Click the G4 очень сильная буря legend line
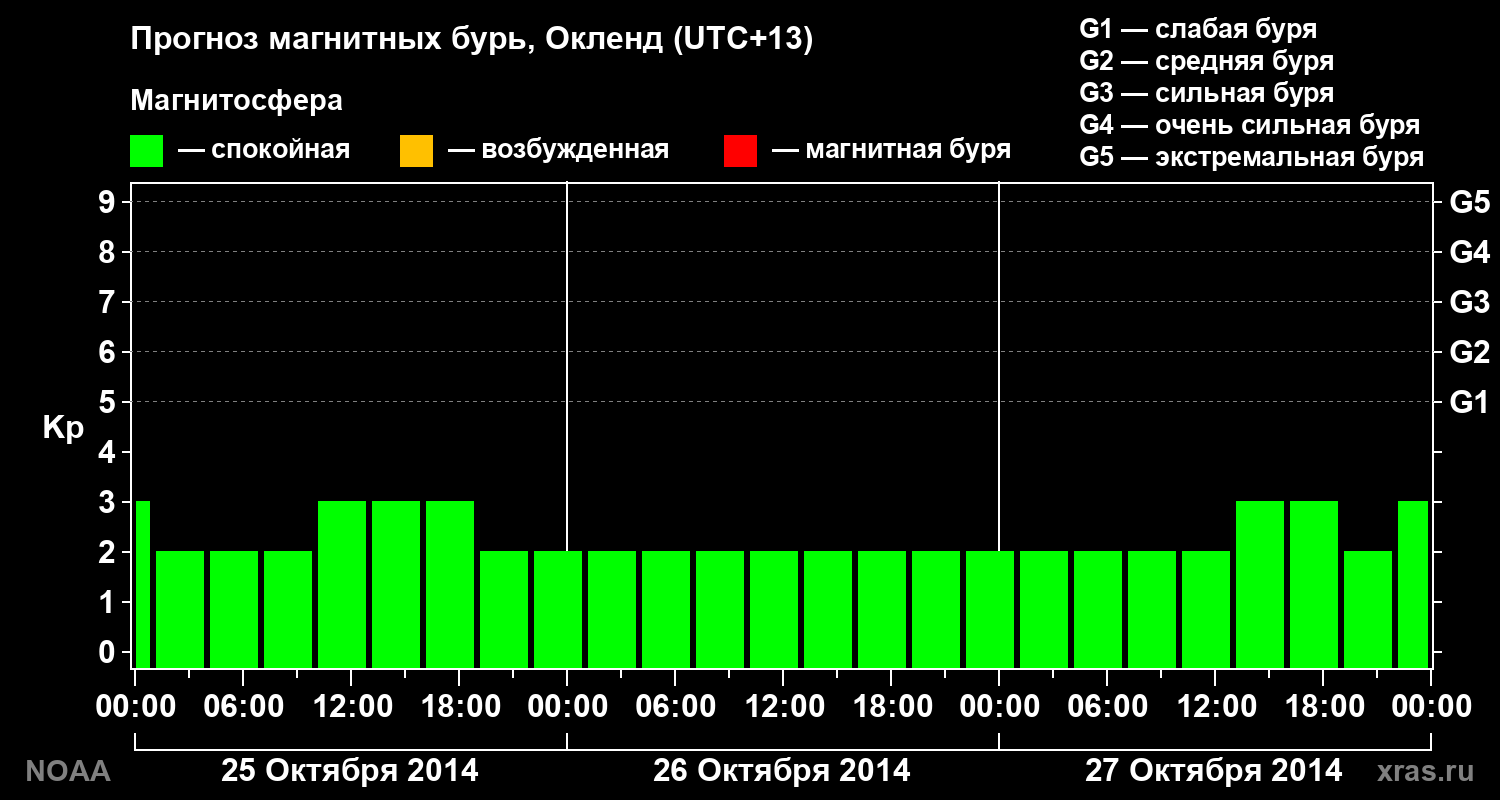Image resolution: width=1500 pixels, height=800 pixels. pos(1250,125)
